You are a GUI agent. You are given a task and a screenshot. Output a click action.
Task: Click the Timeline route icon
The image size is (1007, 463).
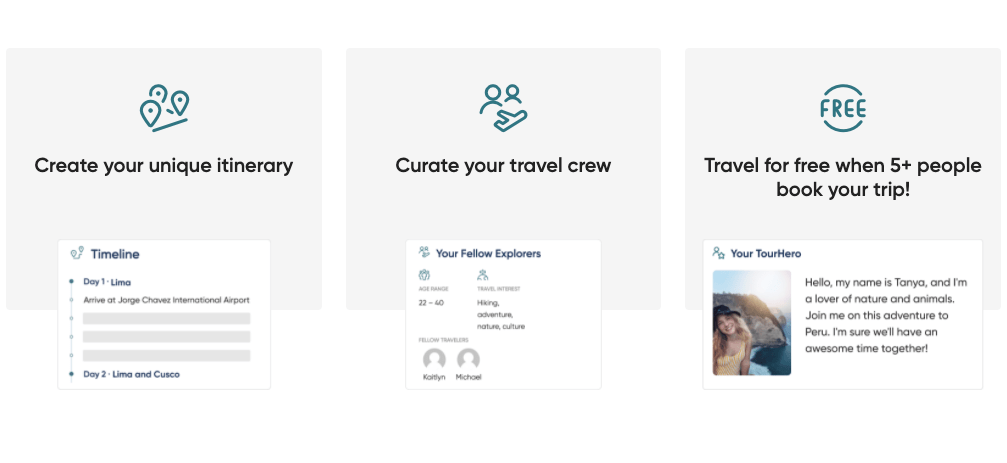(77, 253)
